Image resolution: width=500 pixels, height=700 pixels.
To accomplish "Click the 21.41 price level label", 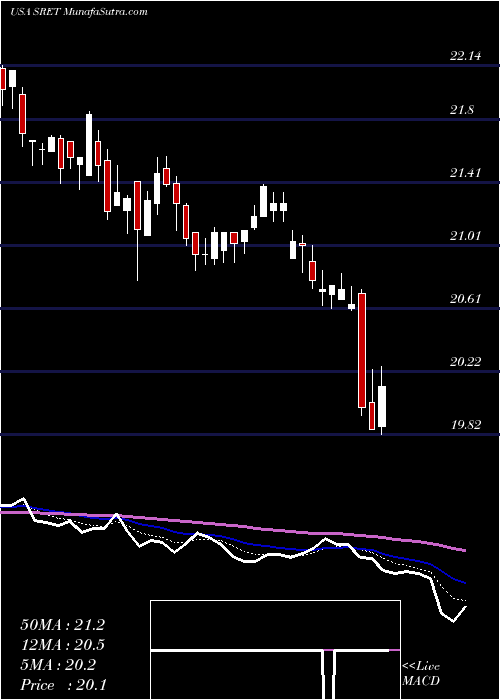I will [x=465, y=173].
